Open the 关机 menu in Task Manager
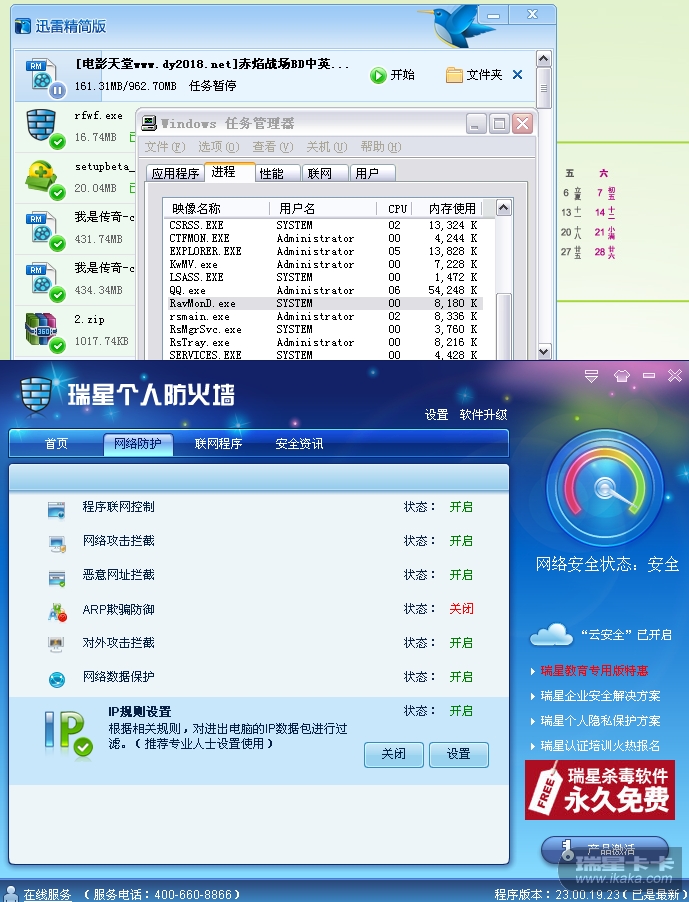689x902 pixels. coord(327,147)
